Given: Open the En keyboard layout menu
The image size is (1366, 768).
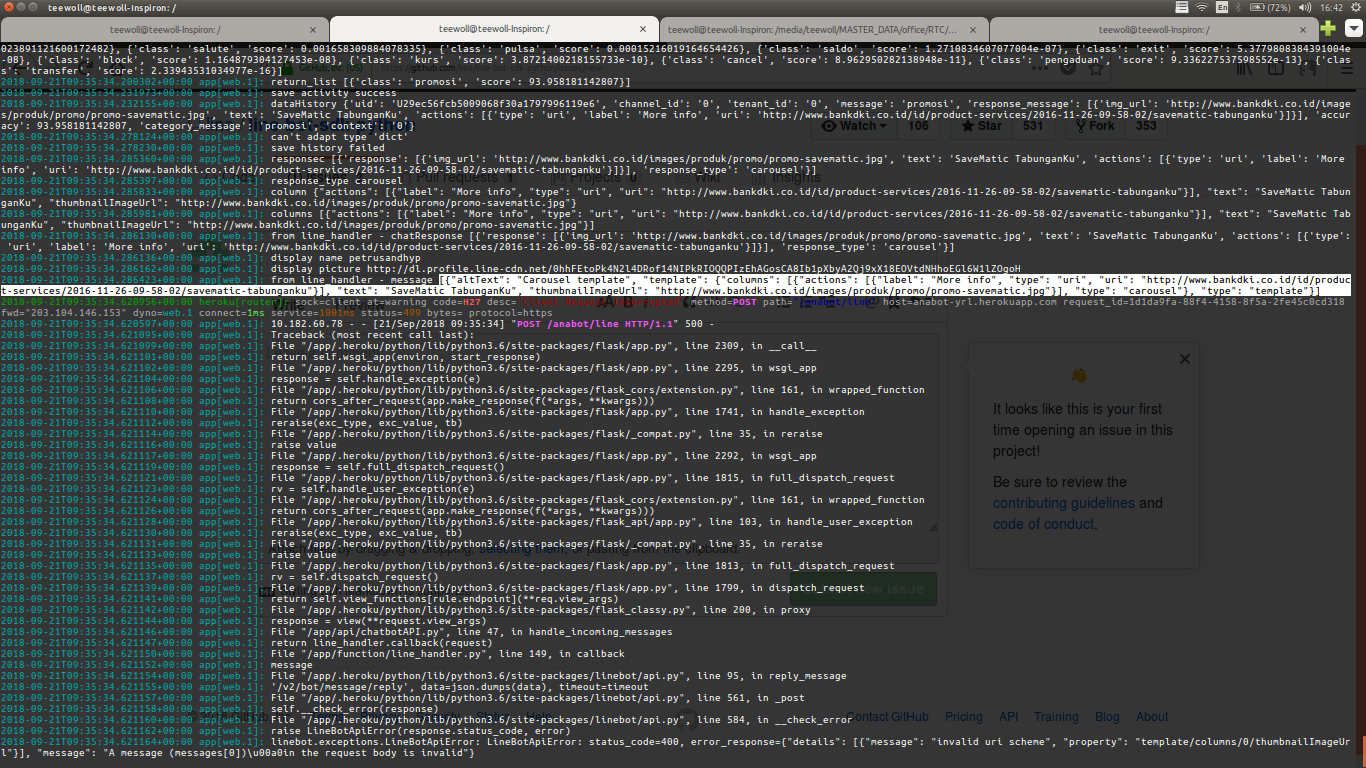Looking at the screenshot, I should [x=1223, y=8].
